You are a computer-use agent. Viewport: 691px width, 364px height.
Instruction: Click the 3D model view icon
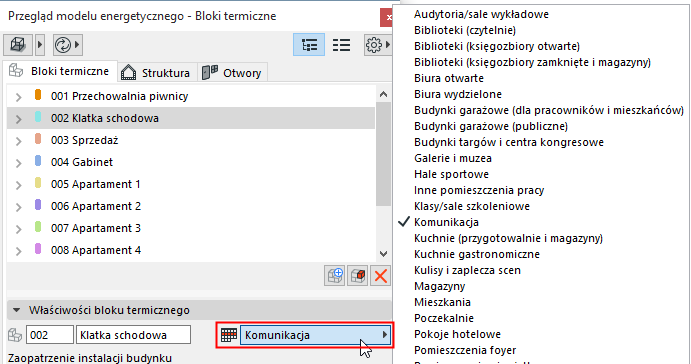[x=18, y=45]
